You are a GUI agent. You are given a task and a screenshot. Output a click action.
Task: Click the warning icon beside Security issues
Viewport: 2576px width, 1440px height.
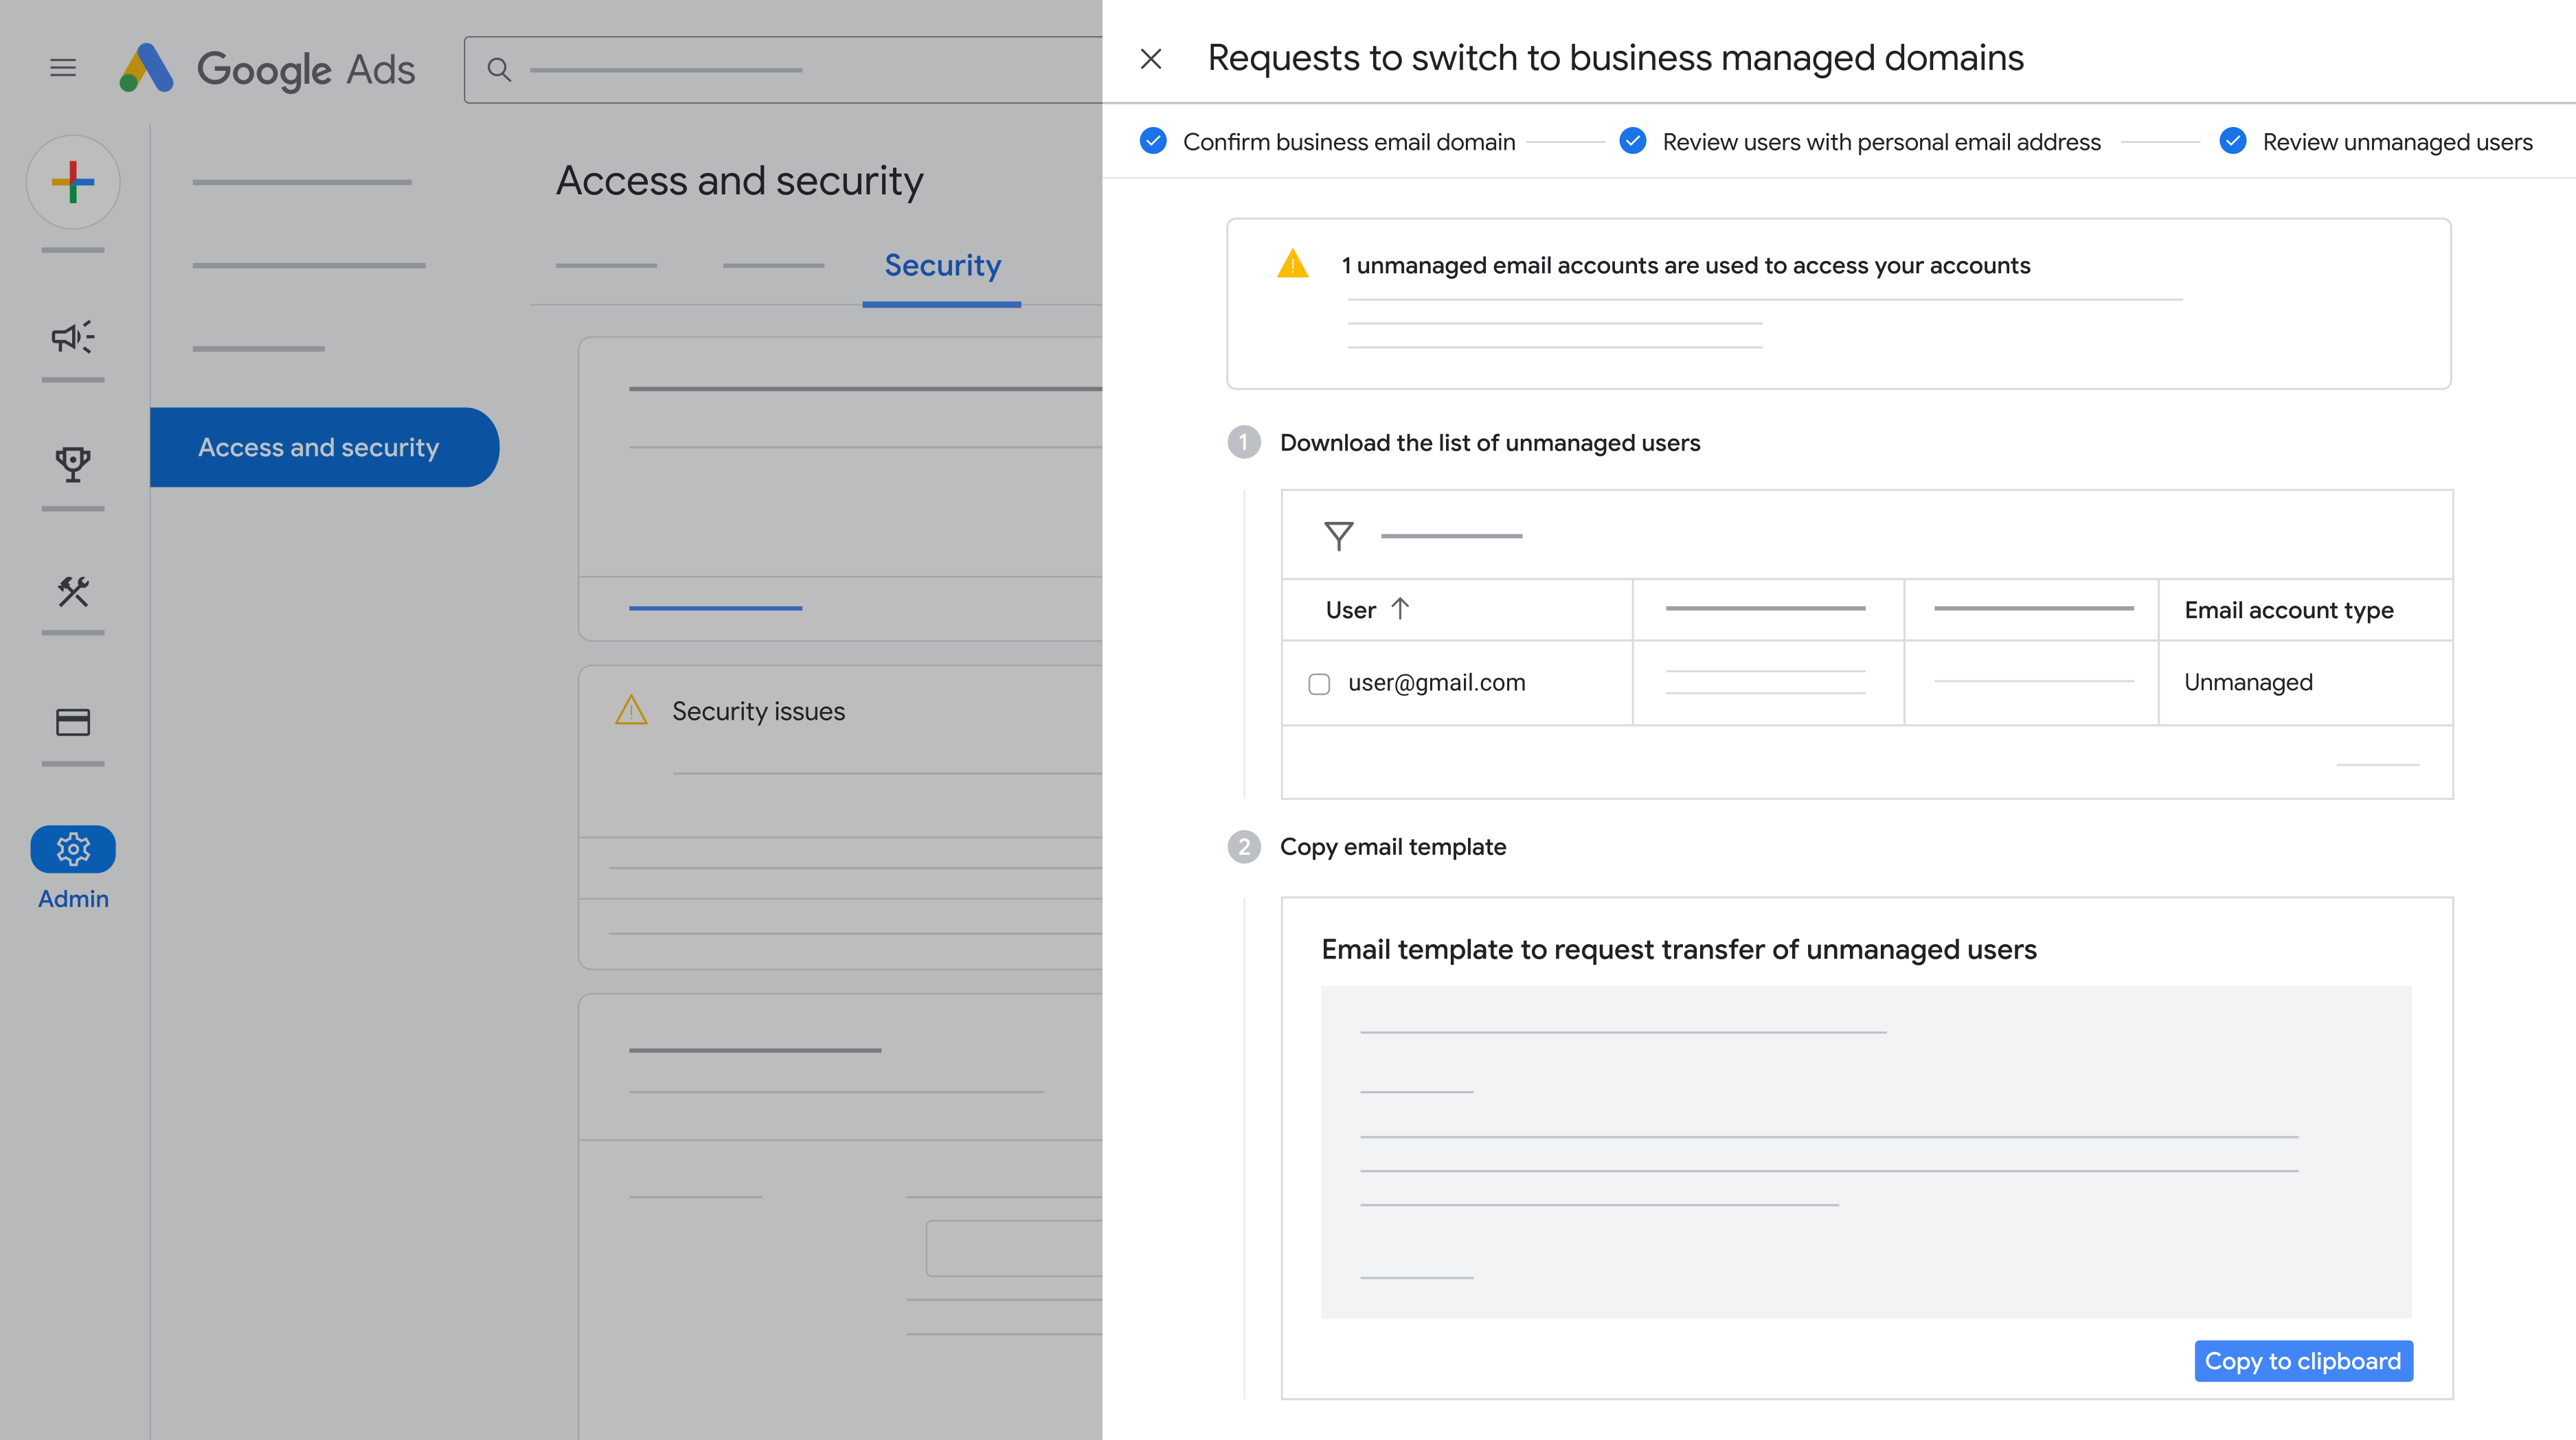tap(631, 710)
